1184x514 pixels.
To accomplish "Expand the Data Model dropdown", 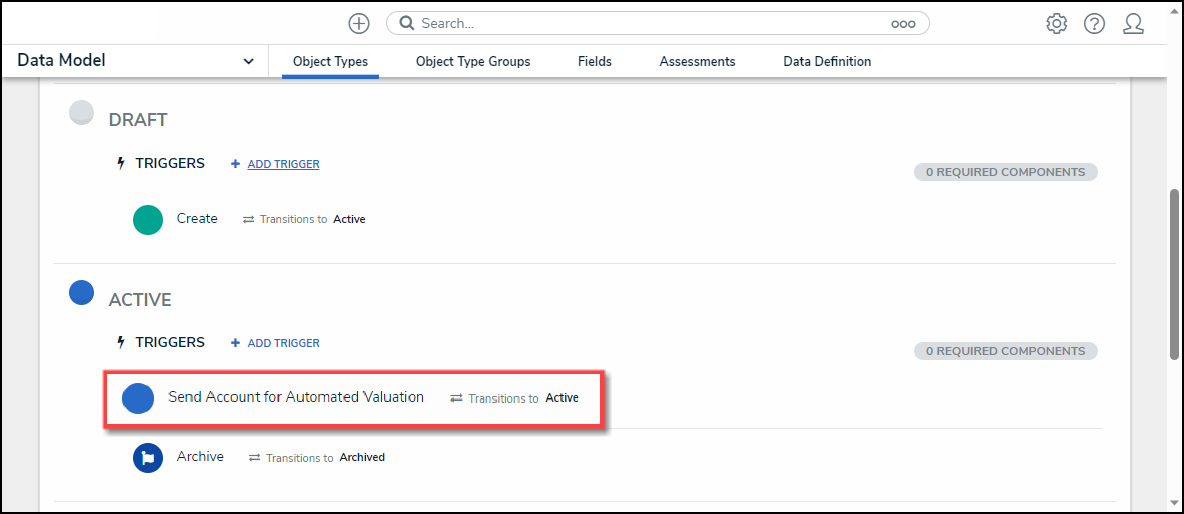I will (248, 62).
